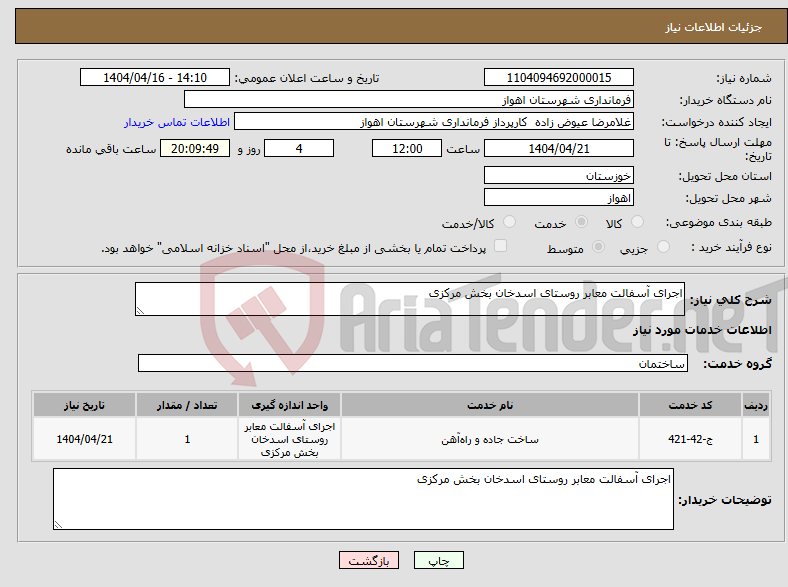Click the ساعت باقی مانده label
788x587 pixels.
pyautogui.click(x=111, y=149)
